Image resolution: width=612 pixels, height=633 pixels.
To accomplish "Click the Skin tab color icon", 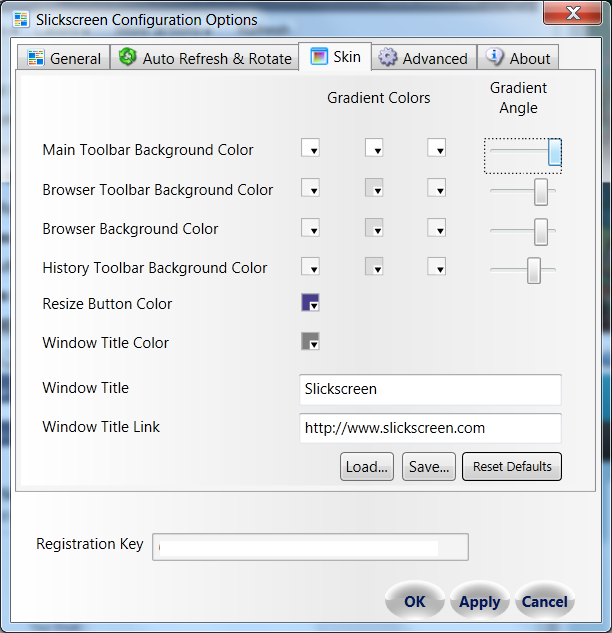I will coord(319,56).
